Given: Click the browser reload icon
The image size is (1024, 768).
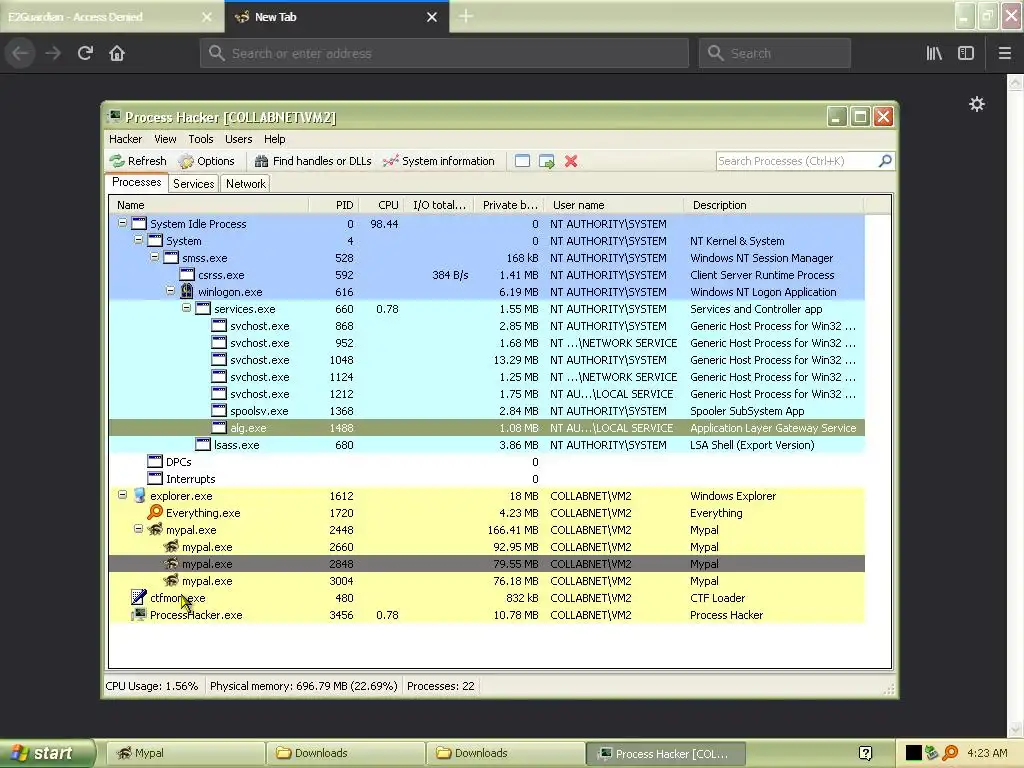Looking at the screenshot, I should pos(85,53).
